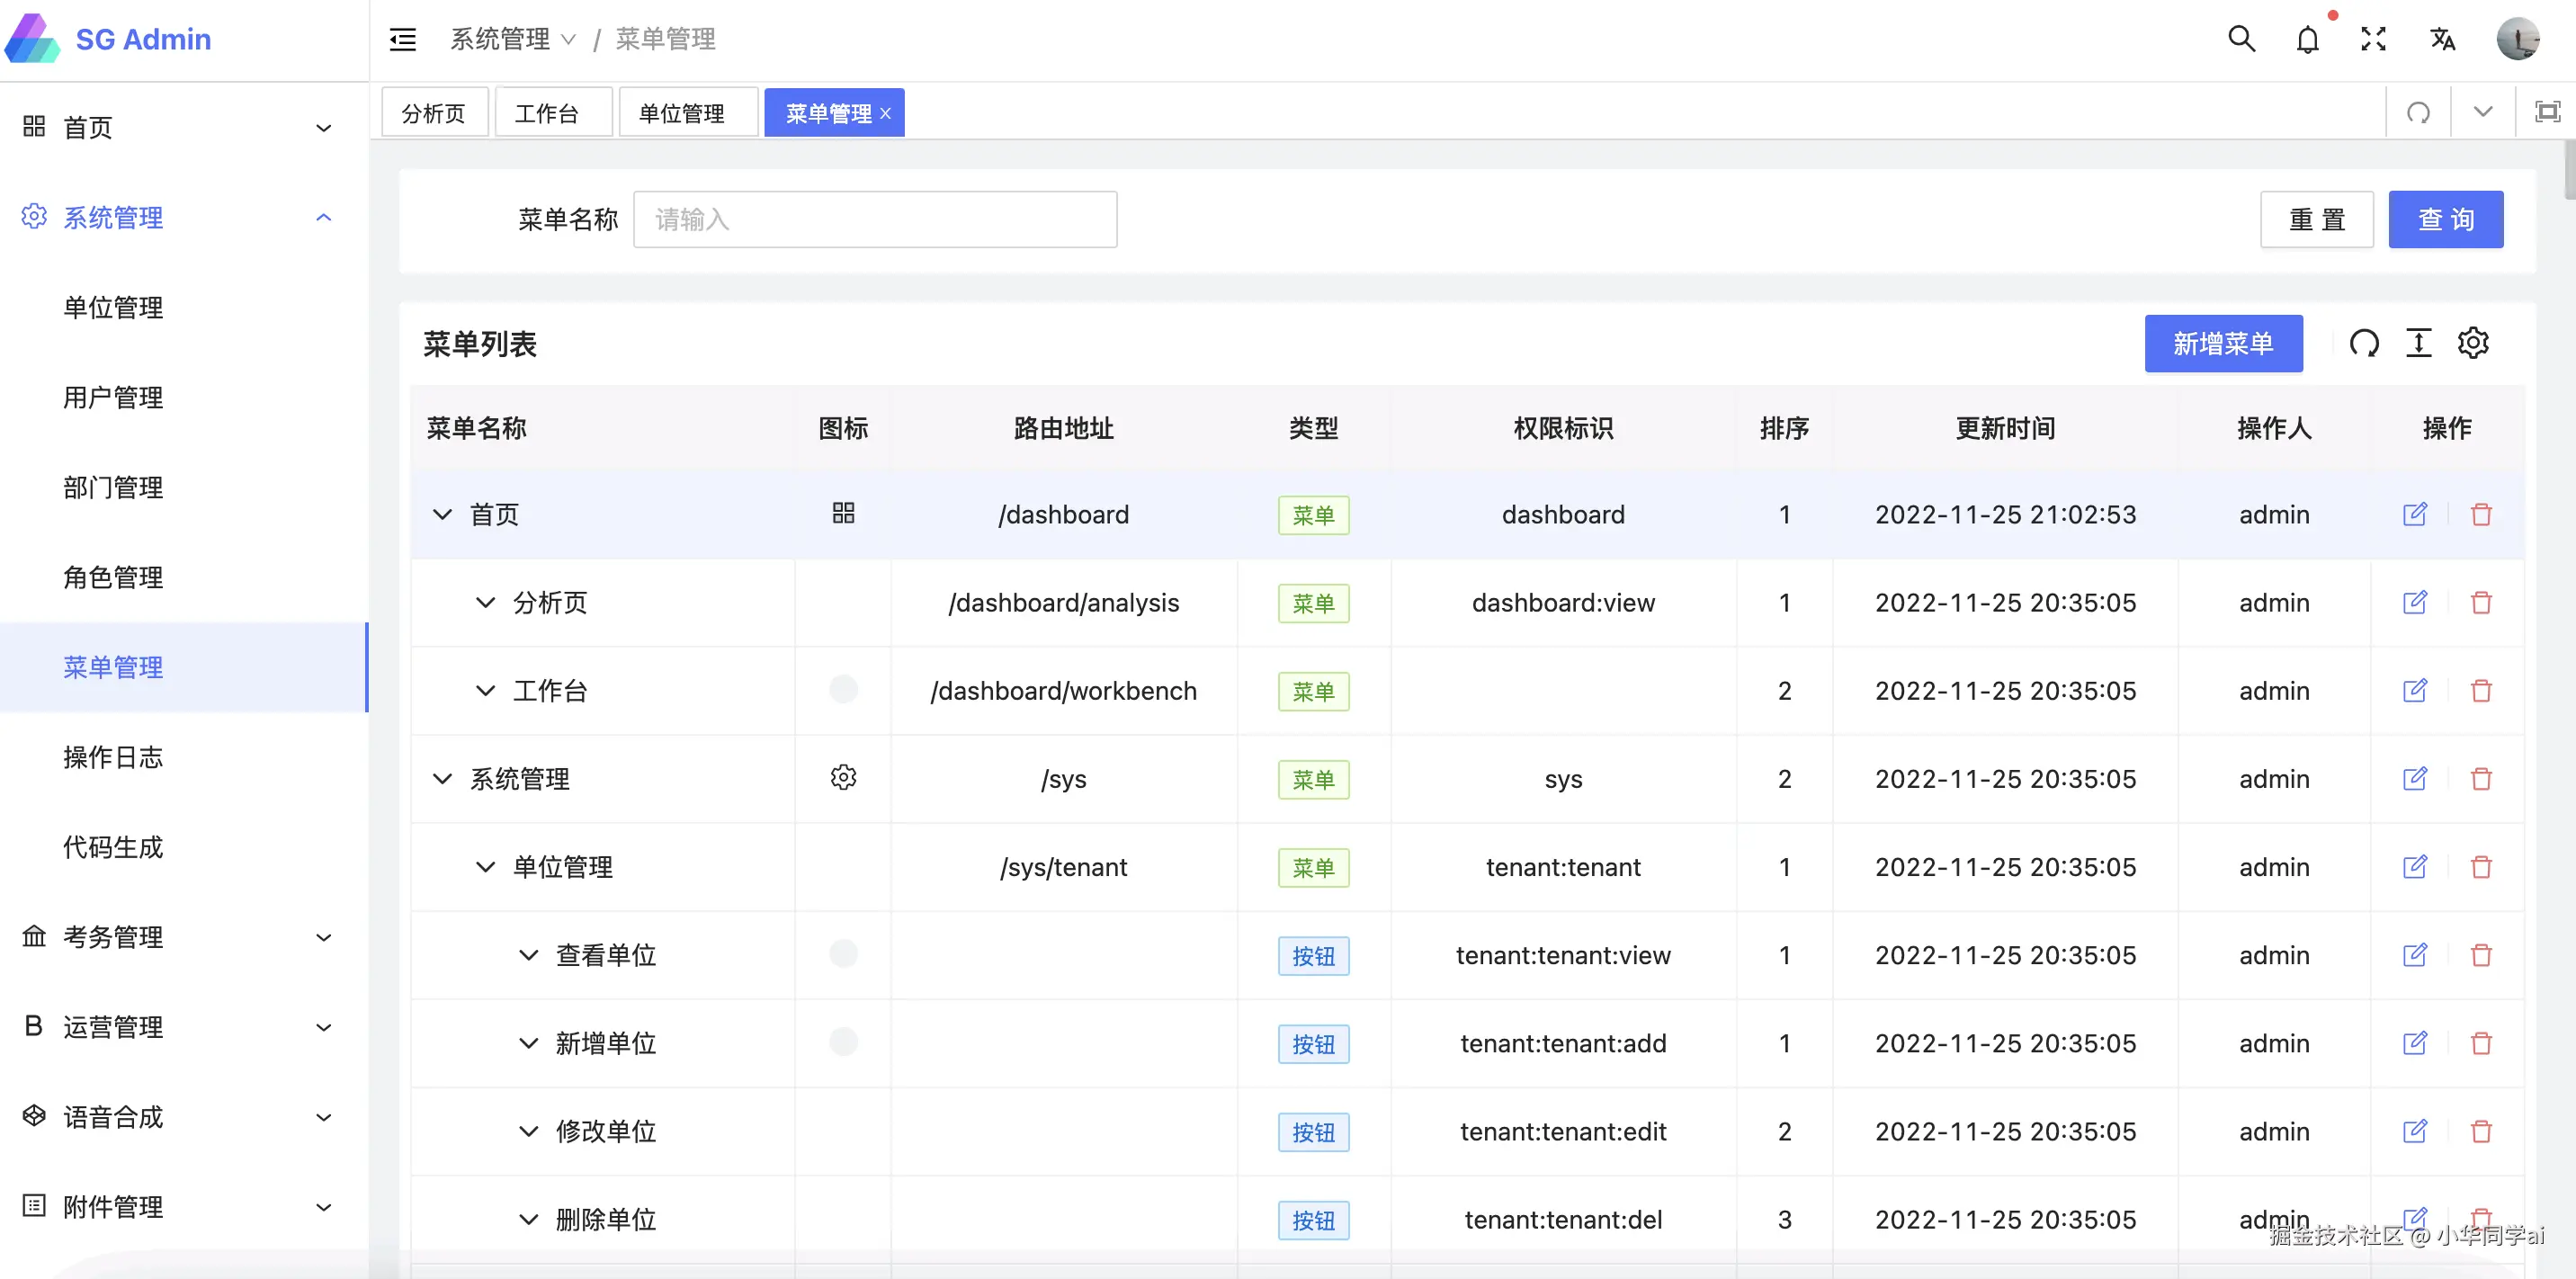
Task: Click edit icon for the 首页 row
Action: 2414,514
